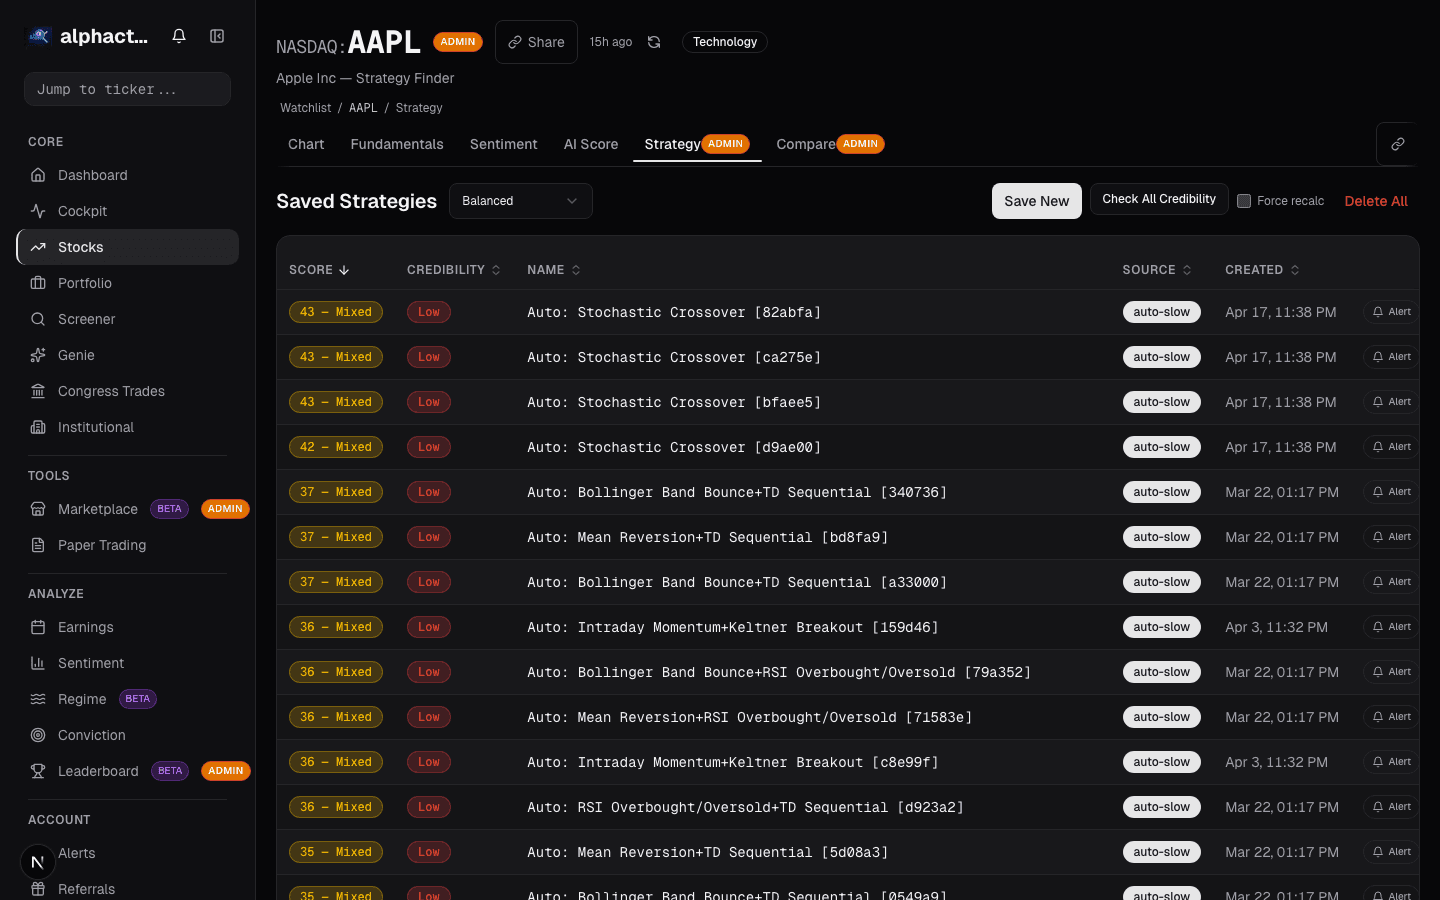Screen dimensions: 1440x900
Task: Click the Save New button
Action: (1036, 201)
